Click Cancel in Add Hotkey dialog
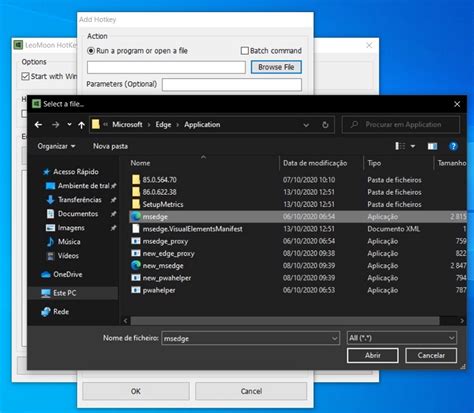This screenshot has height=413, width=474. 251,391
